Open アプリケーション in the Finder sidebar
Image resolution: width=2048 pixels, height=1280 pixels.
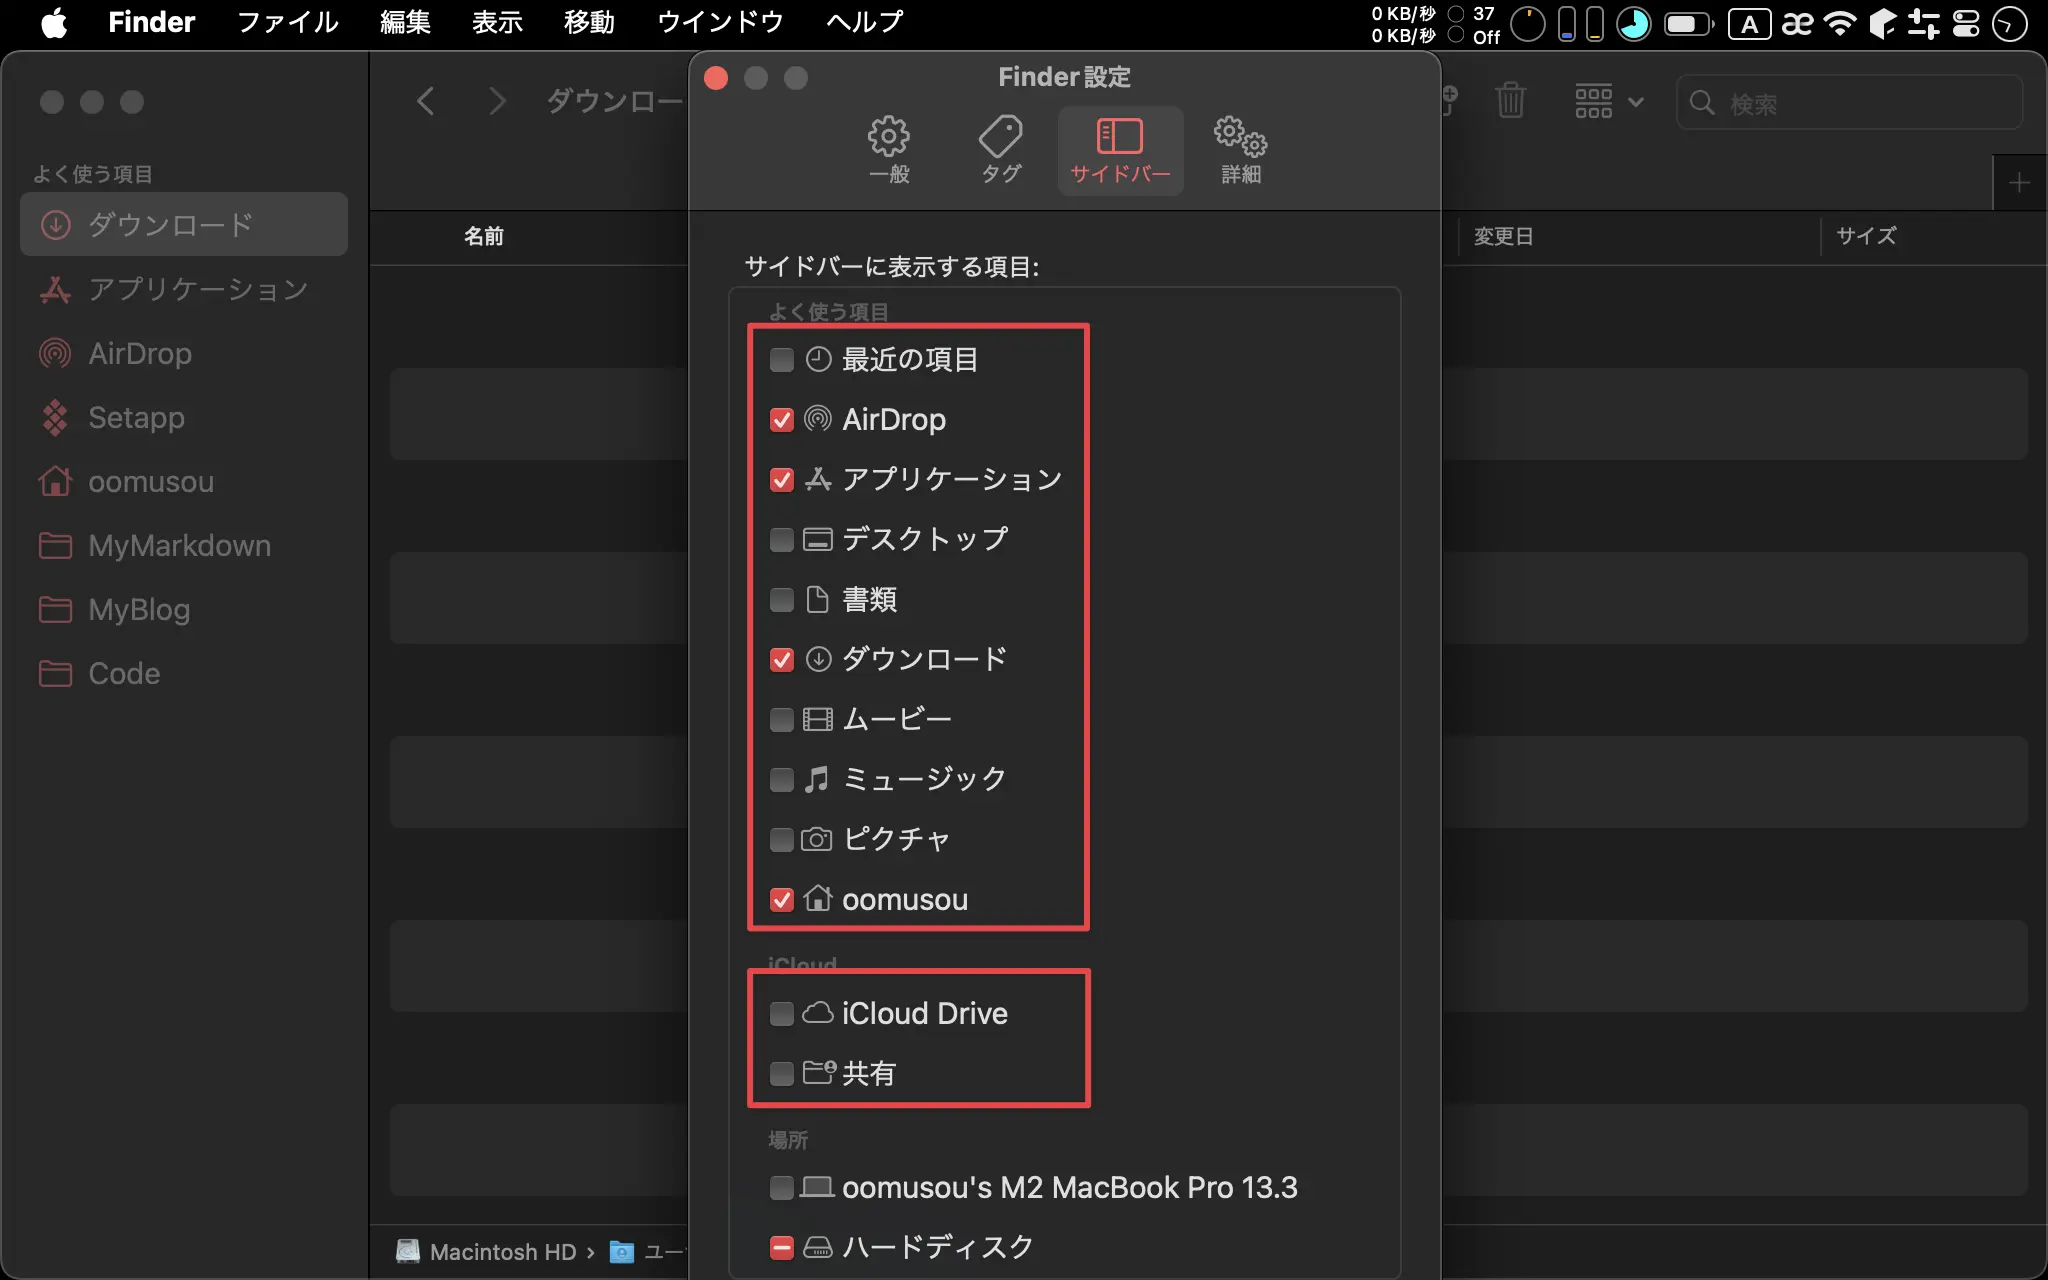(x=184, y=289)
